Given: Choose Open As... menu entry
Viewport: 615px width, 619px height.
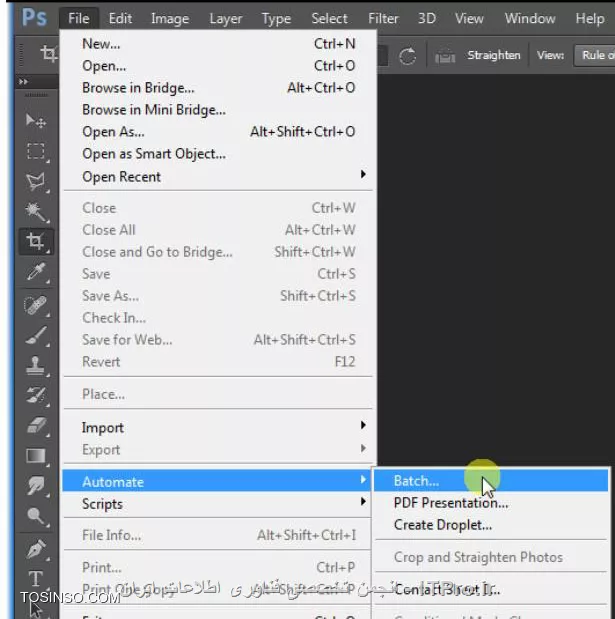Looking at the screenshot, I should [x=217, y=132].
